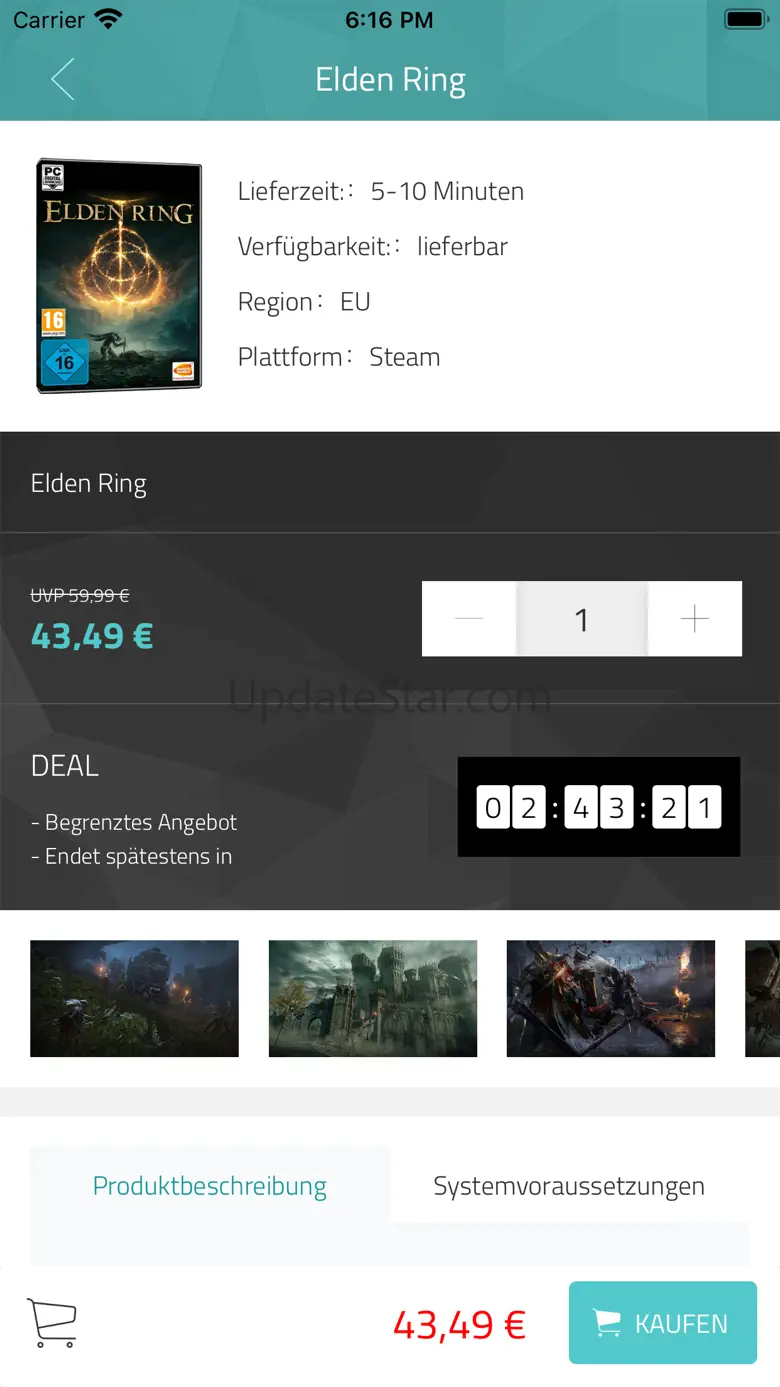
Task: Tap the battery indicator icon
Action: pos(744,19)
